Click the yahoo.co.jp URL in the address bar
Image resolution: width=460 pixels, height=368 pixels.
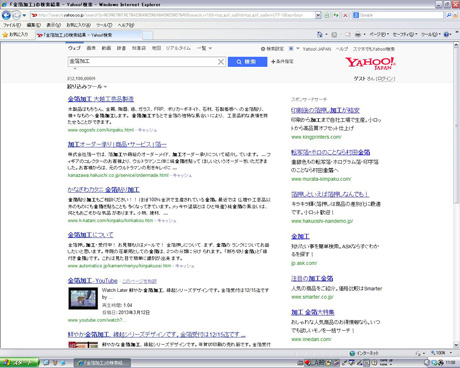click(x=170, y=15)
